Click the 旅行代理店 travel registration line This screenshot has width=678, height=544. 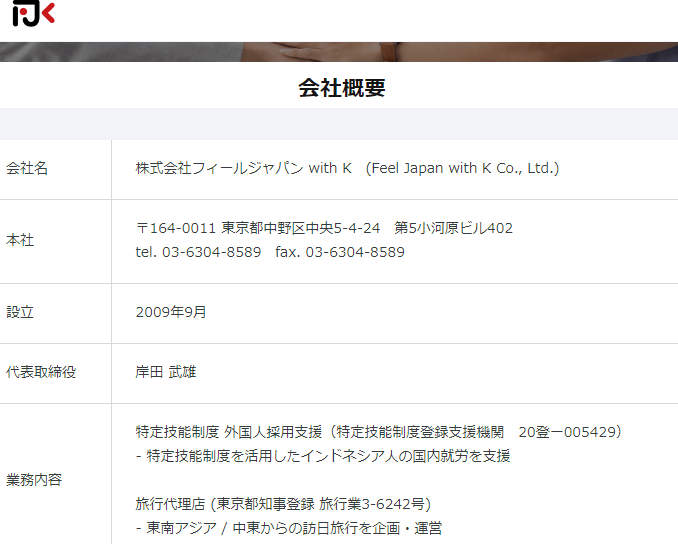[283, 504]
